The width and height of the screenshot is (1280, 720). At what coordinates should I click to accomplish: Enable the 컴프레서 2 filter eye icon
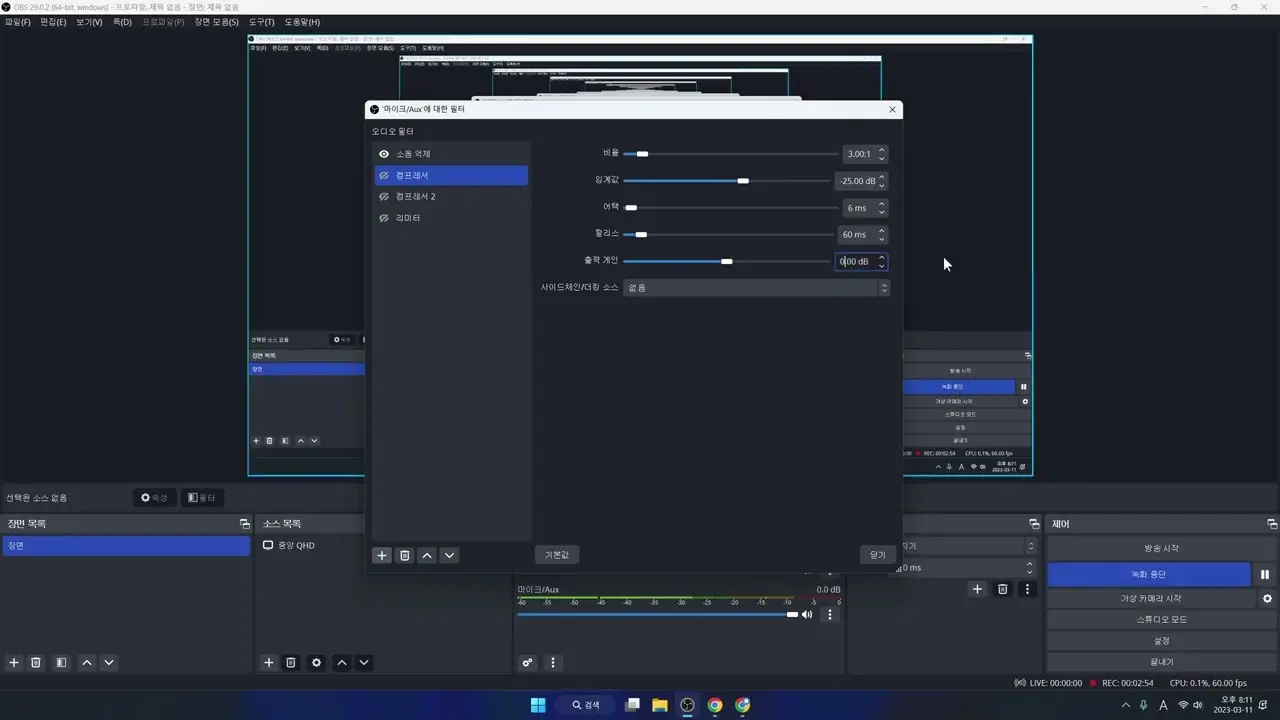384,197
